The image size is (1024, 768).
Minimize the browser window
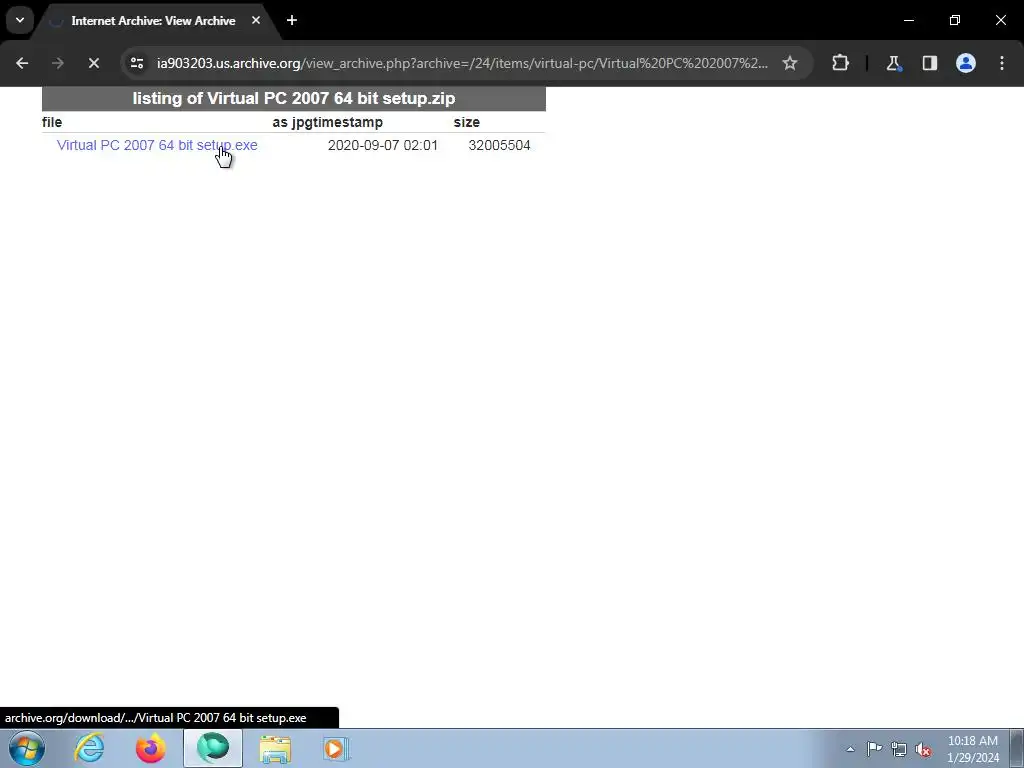(x=908, y=20)
